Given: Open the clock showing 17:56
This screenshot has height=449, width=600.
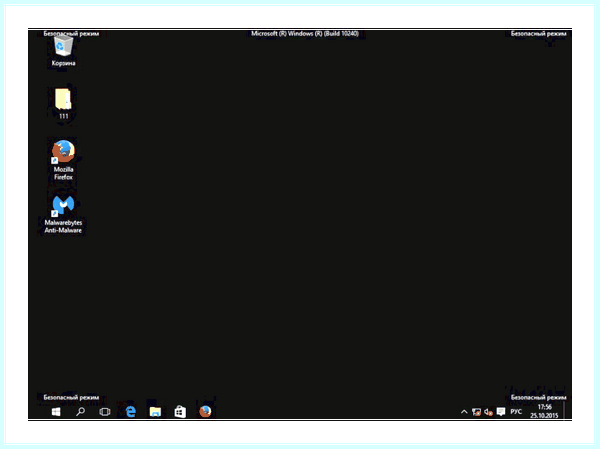Looking at the screenshot, I should tap(544, 411).
